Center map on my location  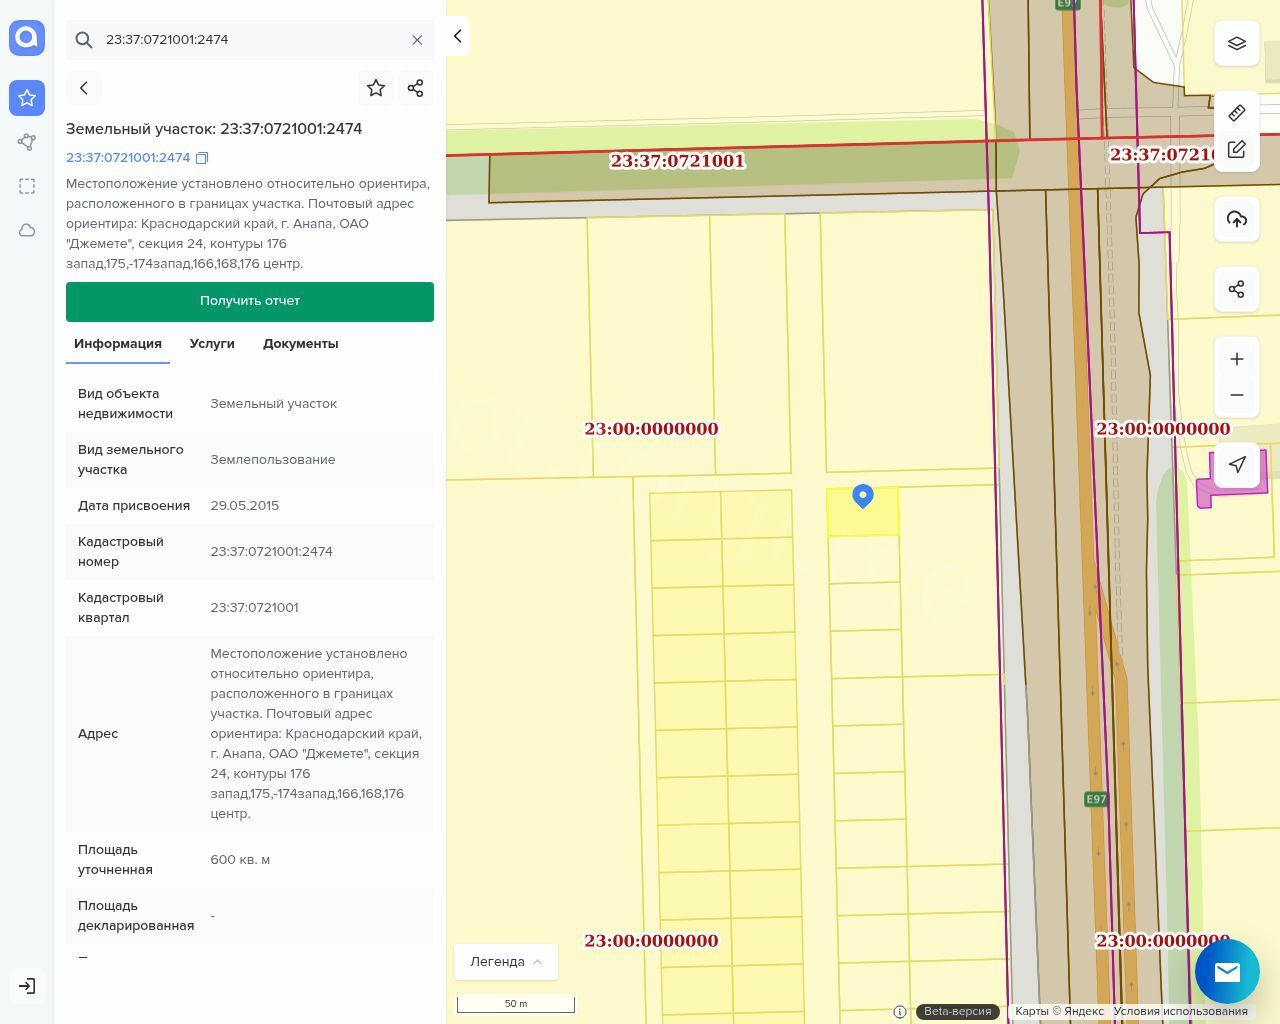point(1237,464)
